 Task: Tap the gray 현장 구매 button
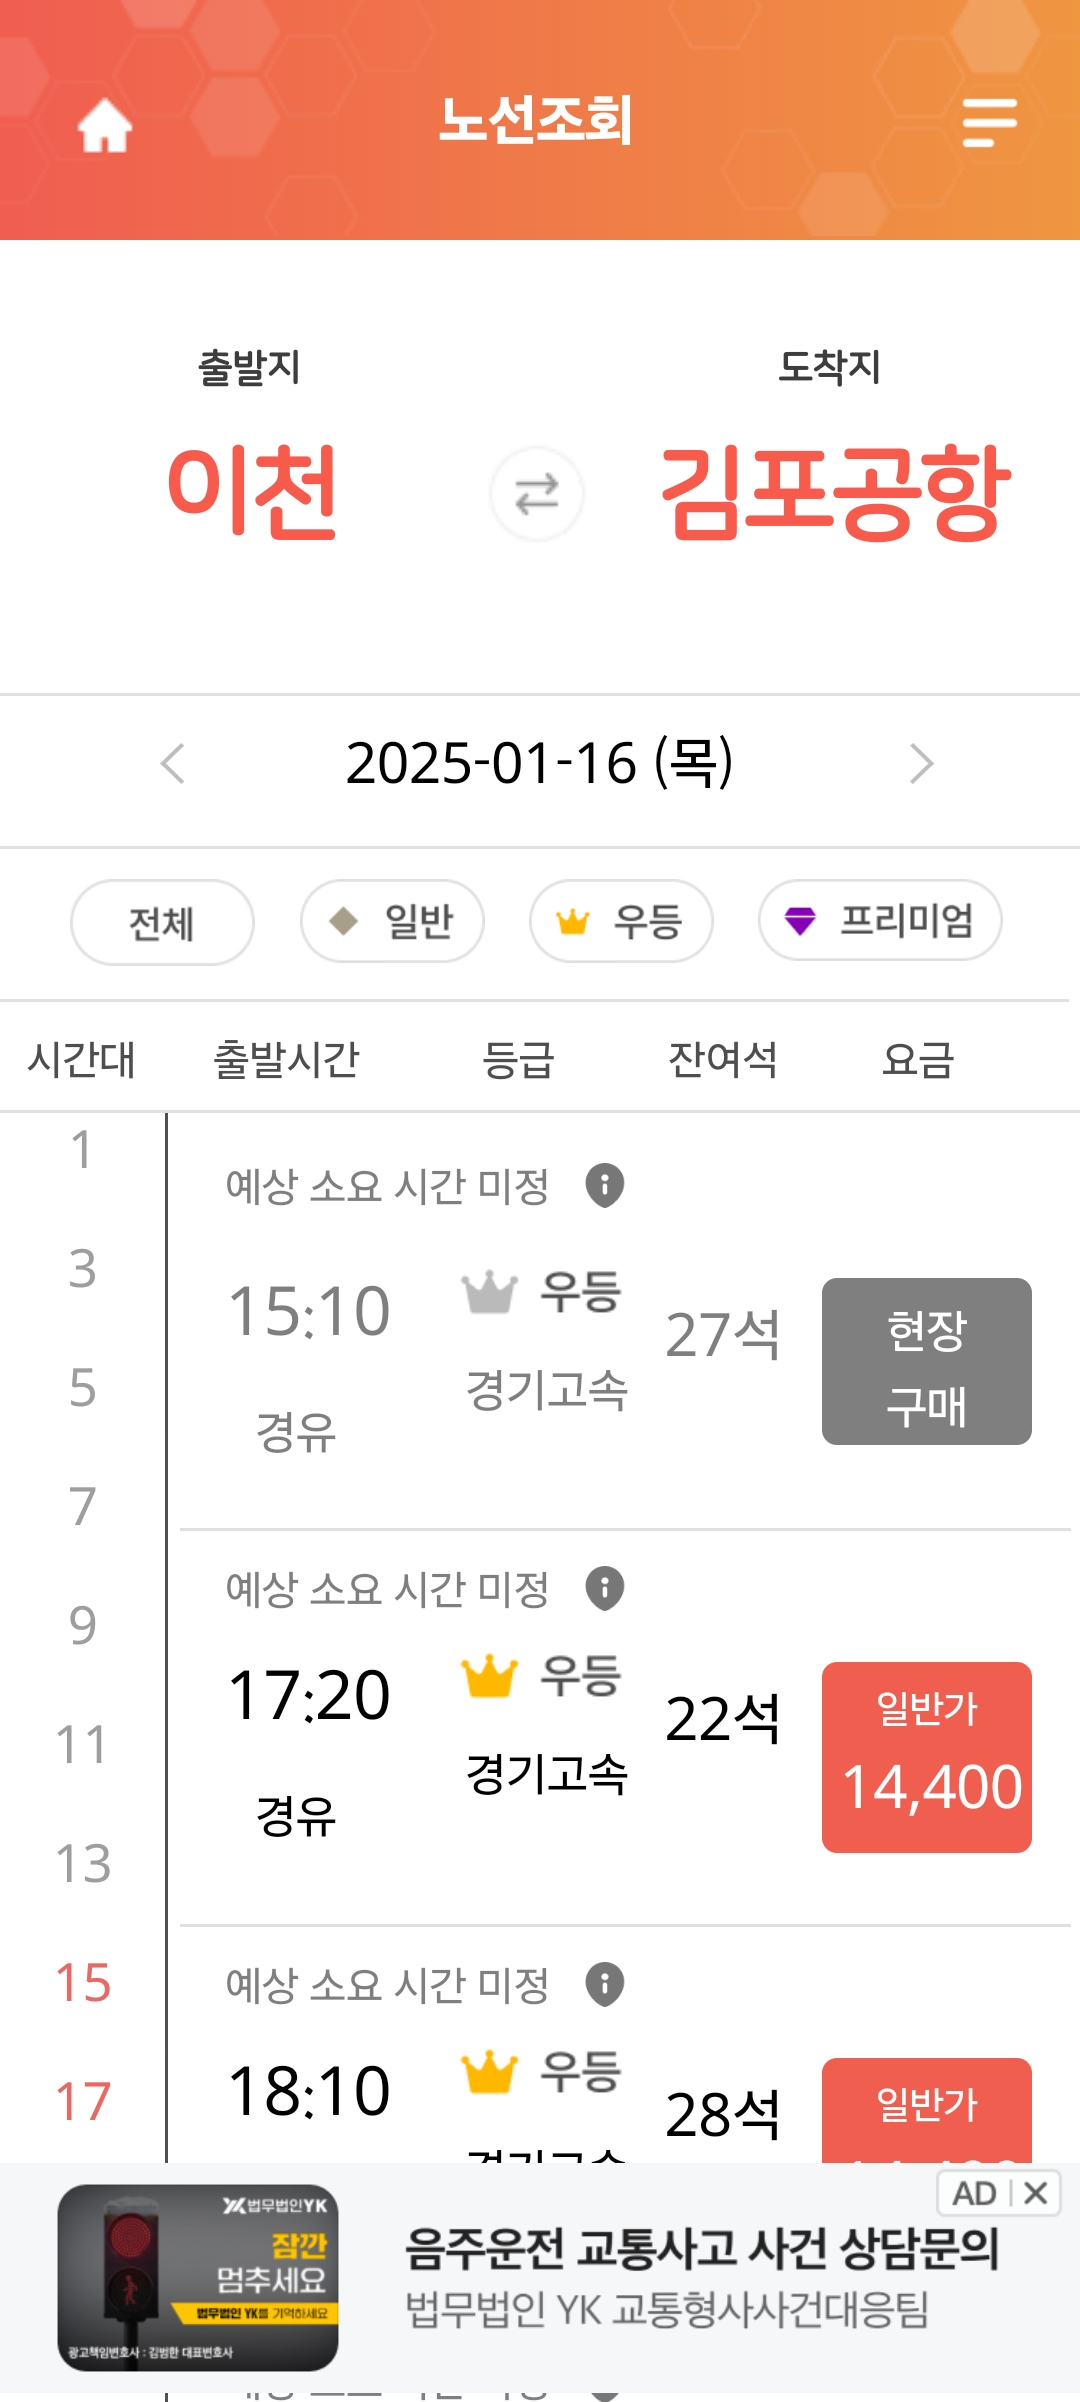point(927,1361)
